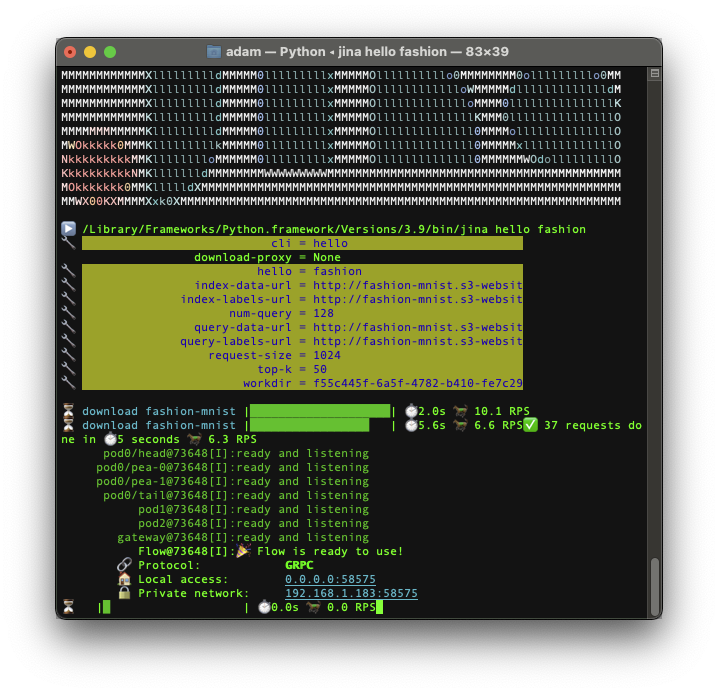Image resolution: width=718 pixels, height=693 pixels.
Task: Click the 'pod2@73648[I]:ready and listening' line
Action: [x=253, y=524]
